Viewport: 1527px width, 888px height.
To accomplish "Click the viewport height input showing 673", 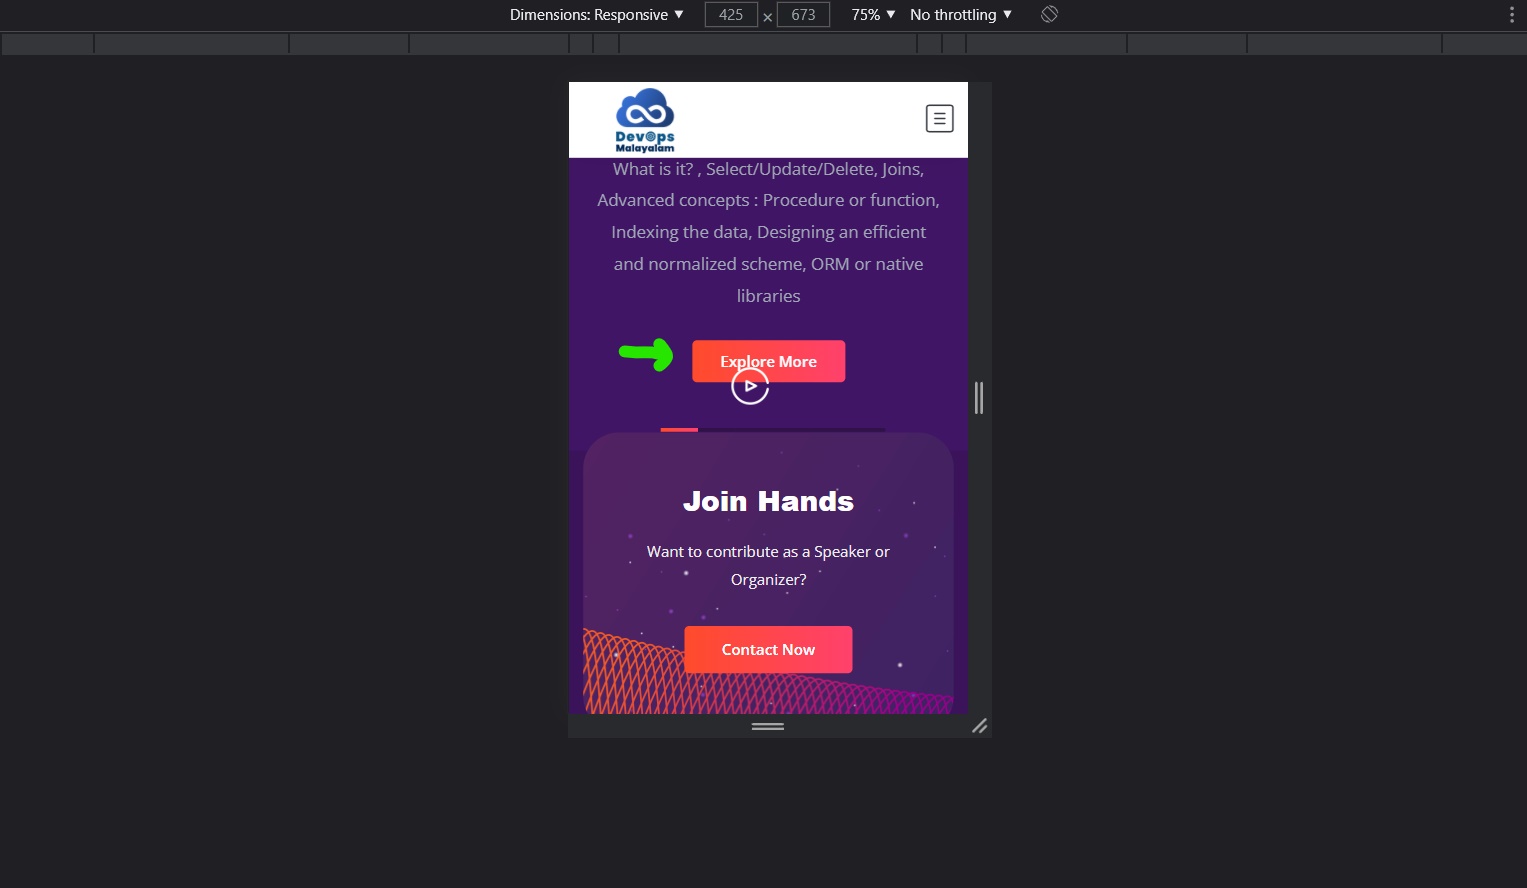I will pyautogui.click(x=803, y=14).
